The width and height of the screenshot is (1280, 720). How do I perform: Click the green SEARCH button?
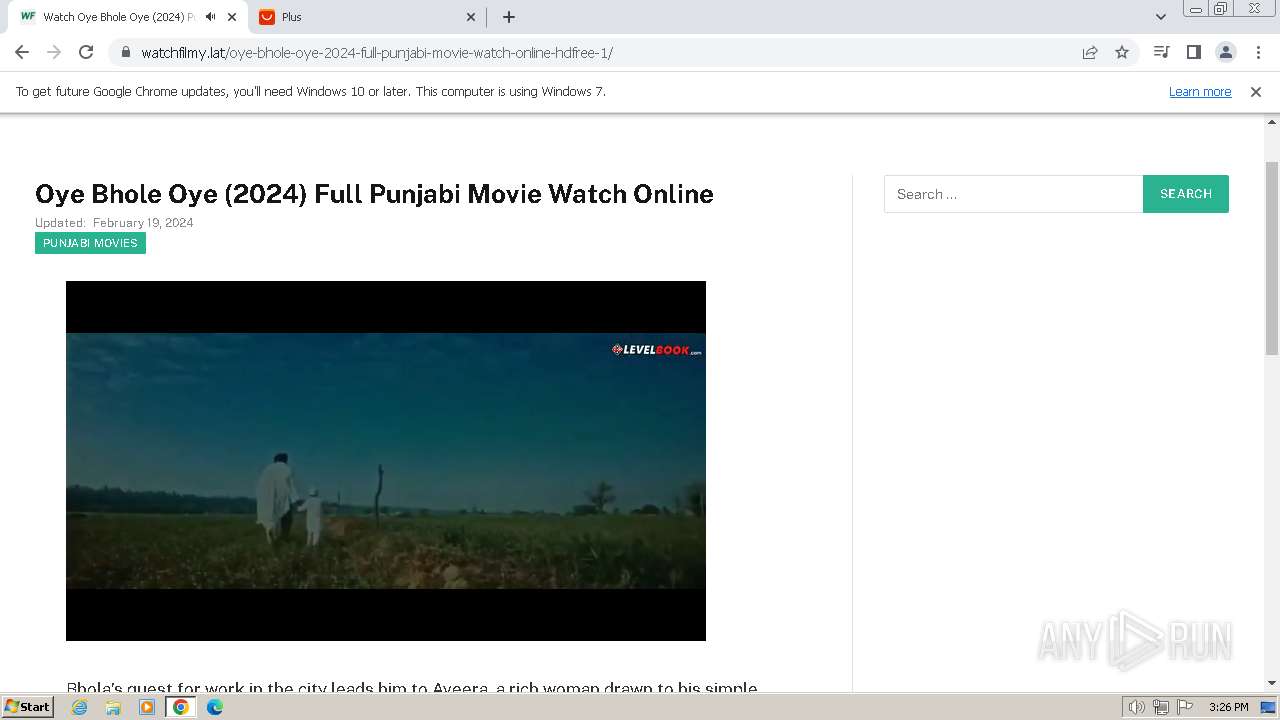(1186, 194)
